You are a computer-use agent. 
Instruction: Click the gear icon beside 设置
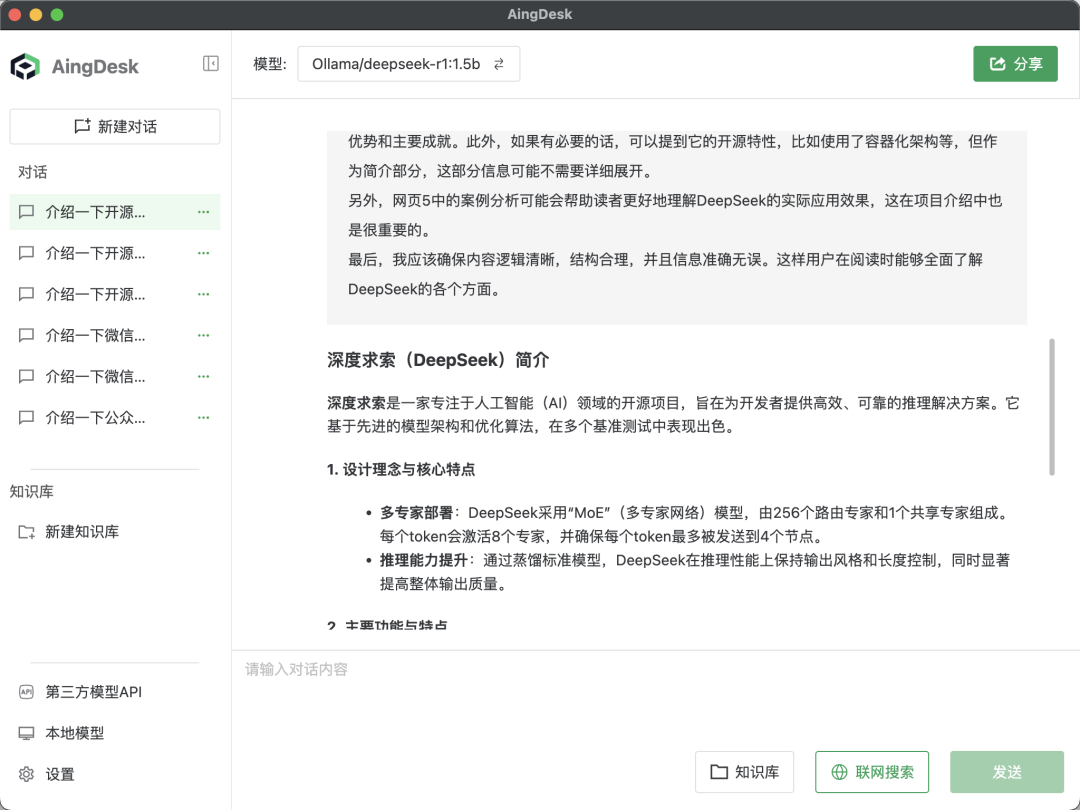[x=26, y=774]
